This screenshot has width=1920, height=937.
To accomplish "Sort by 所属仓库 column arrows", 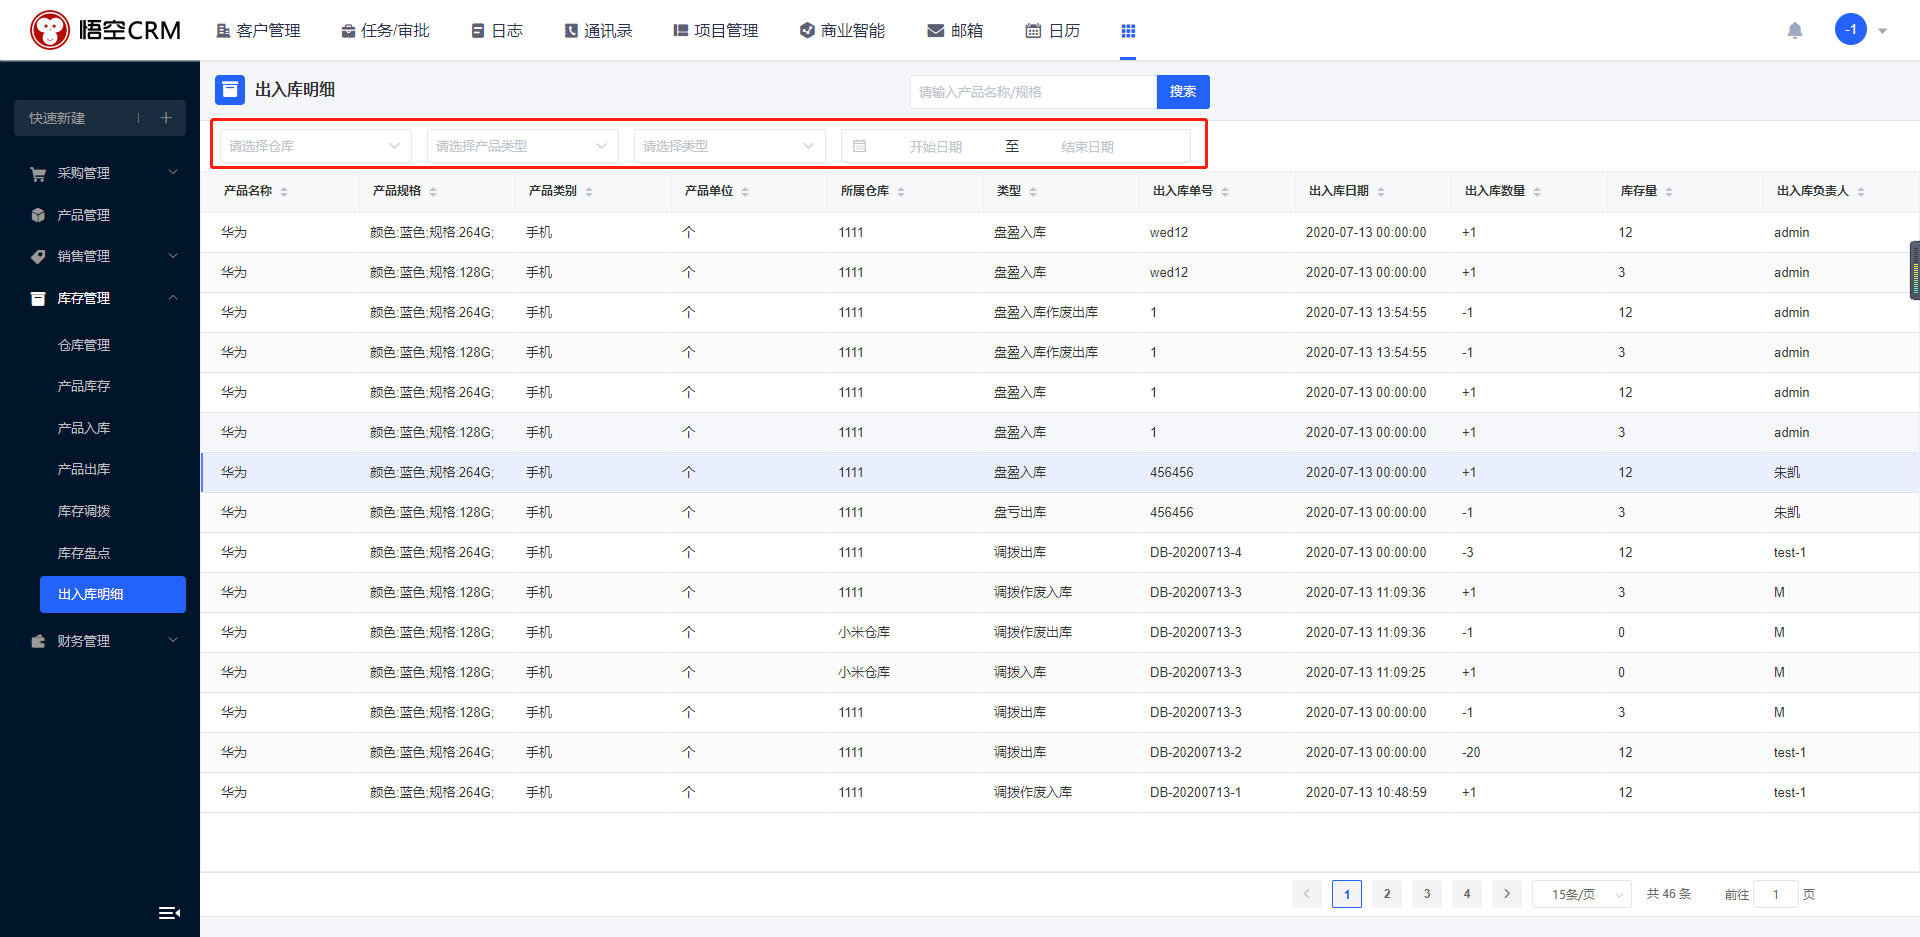I will point(901,191).
